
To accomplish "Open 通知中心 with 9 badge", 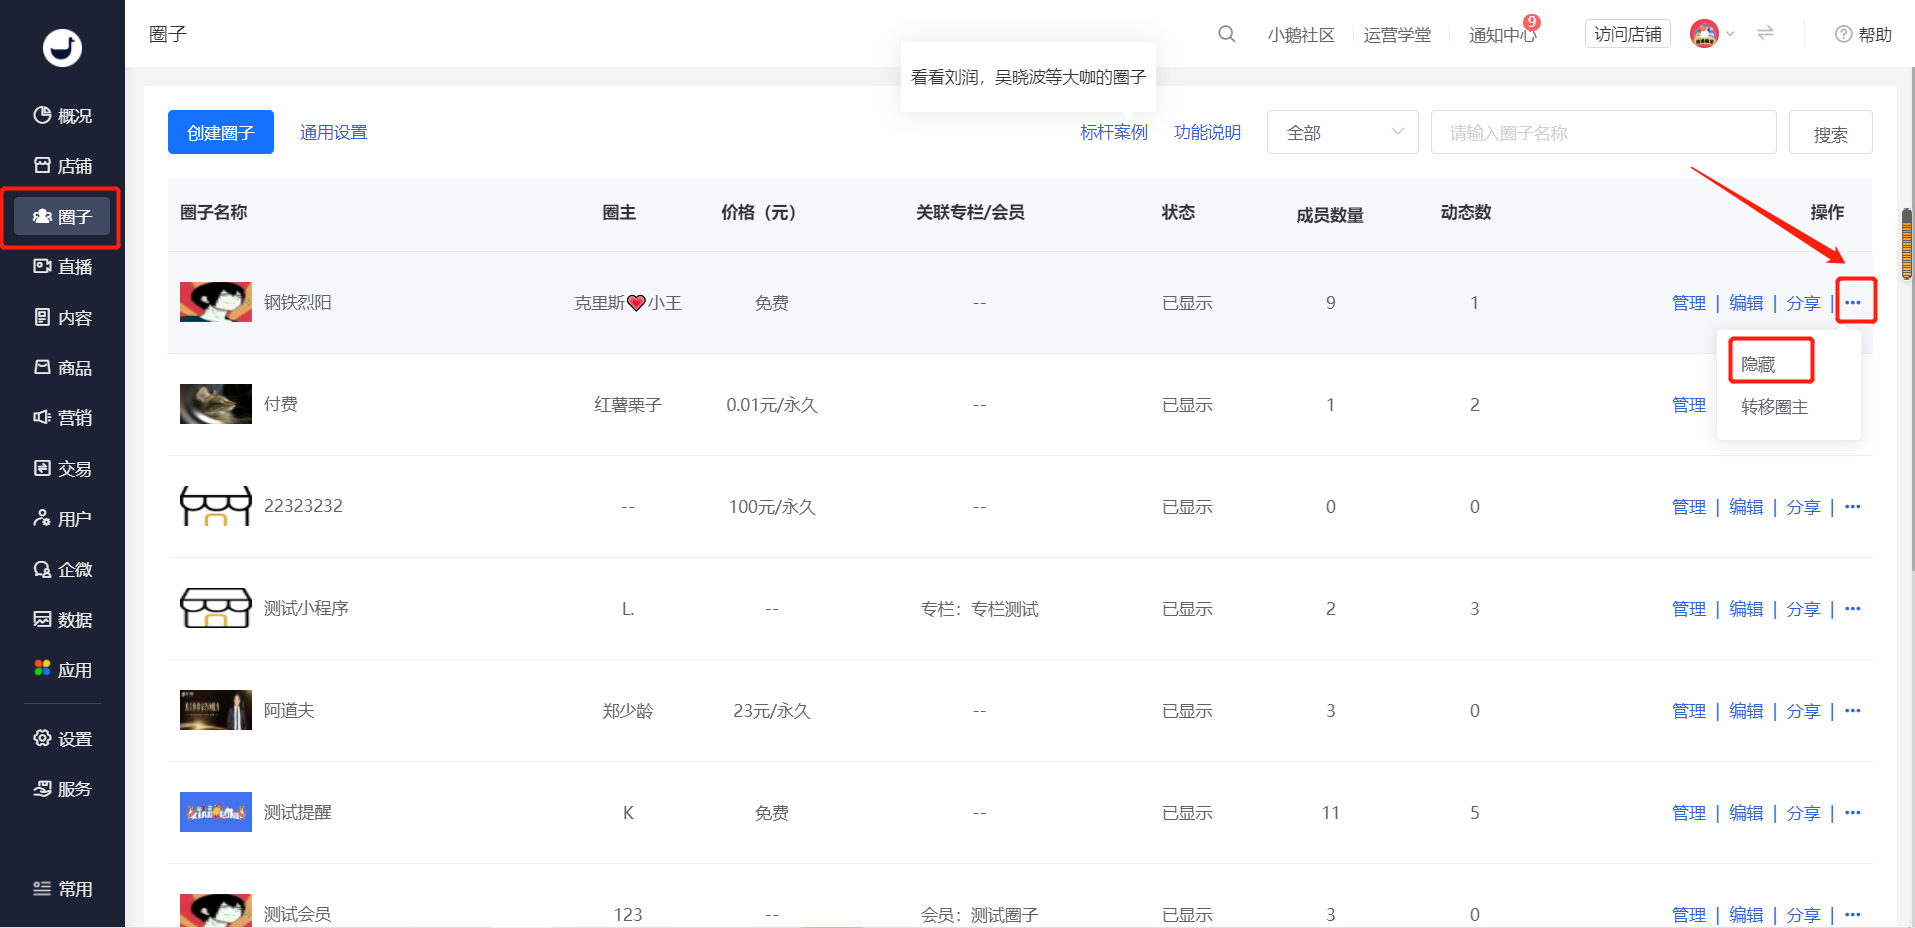I will point(1503,33).
